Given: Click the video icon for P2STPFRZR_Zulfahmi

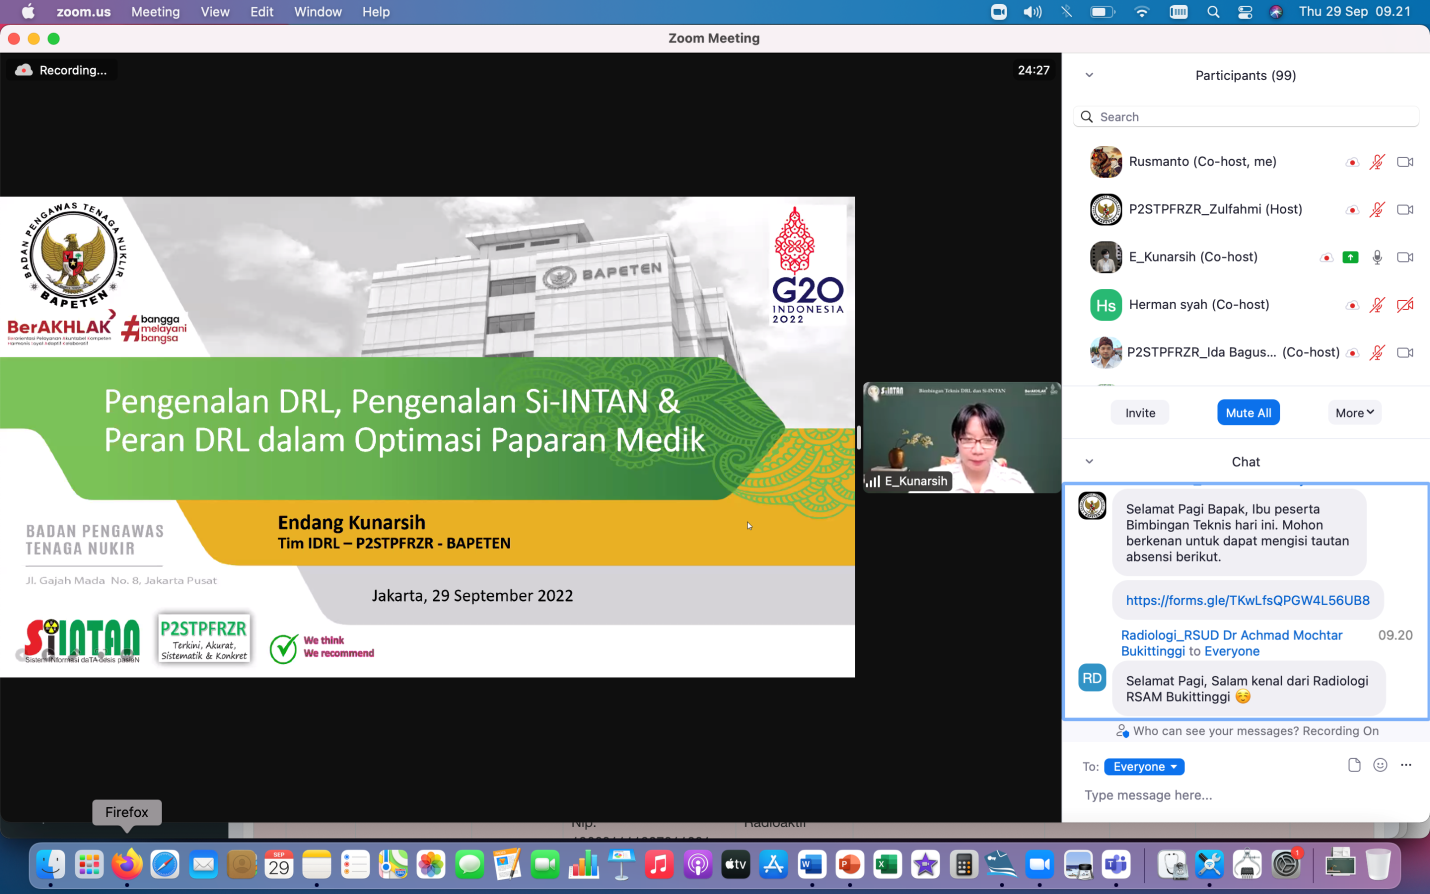Looking at the screenshot, I should [1405, 210].
